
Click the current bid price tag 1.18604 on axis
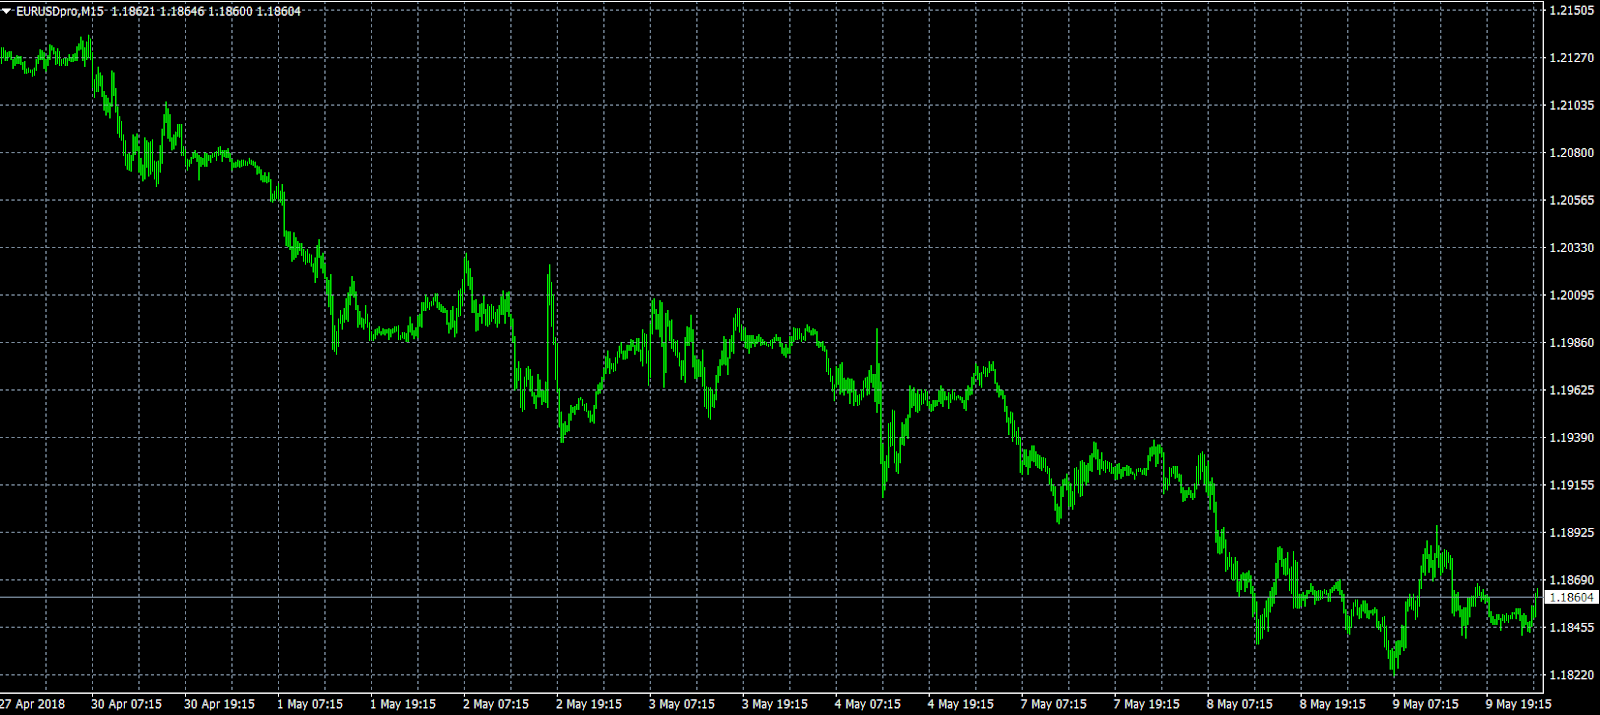pyautogui.click(x=1571, y=597)
